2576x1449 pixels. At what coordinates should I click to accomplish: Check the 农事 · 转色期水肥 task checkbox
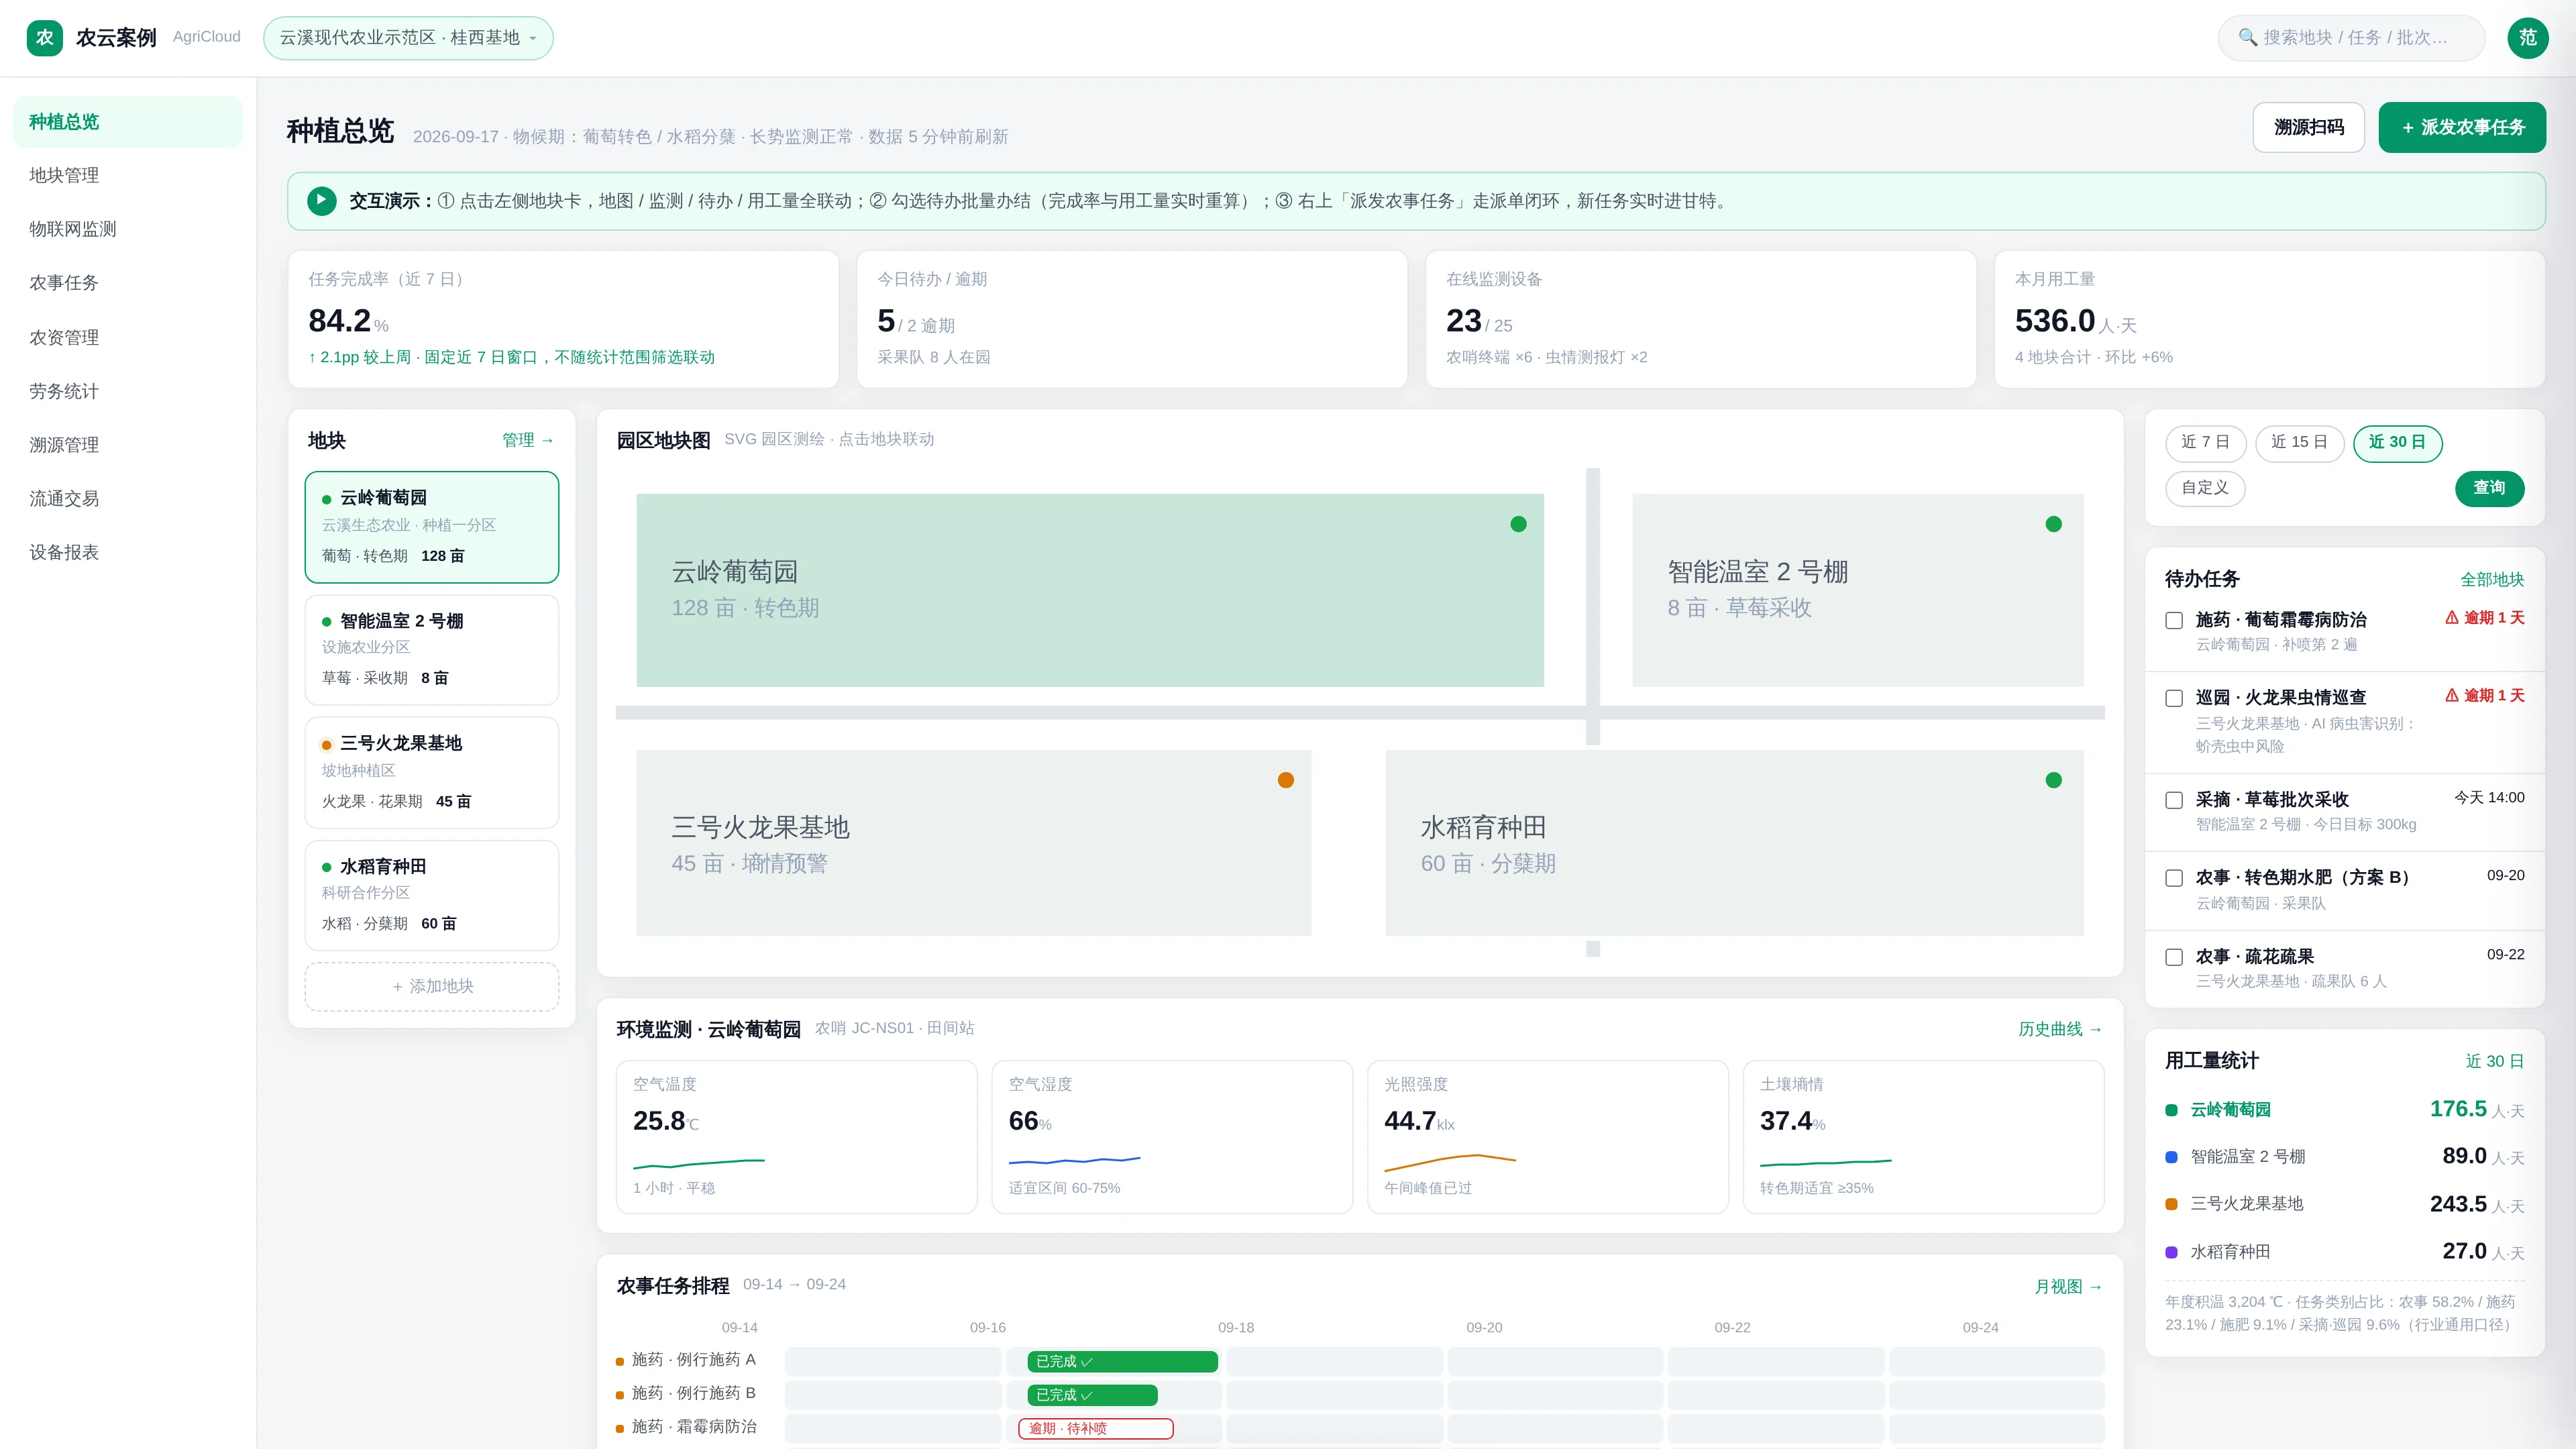tap(2174, 878)
